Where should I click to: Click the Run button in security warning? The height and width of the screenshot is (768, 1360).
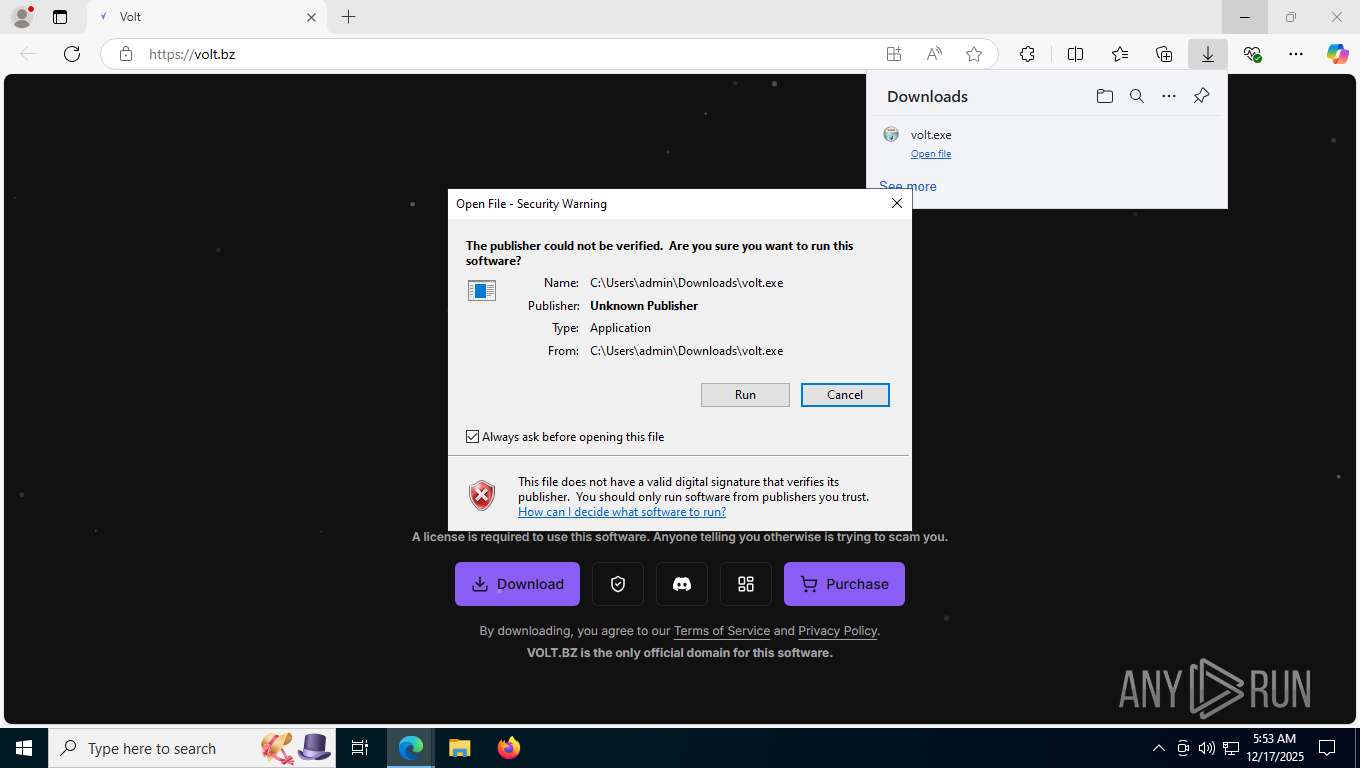coord(745,395)
